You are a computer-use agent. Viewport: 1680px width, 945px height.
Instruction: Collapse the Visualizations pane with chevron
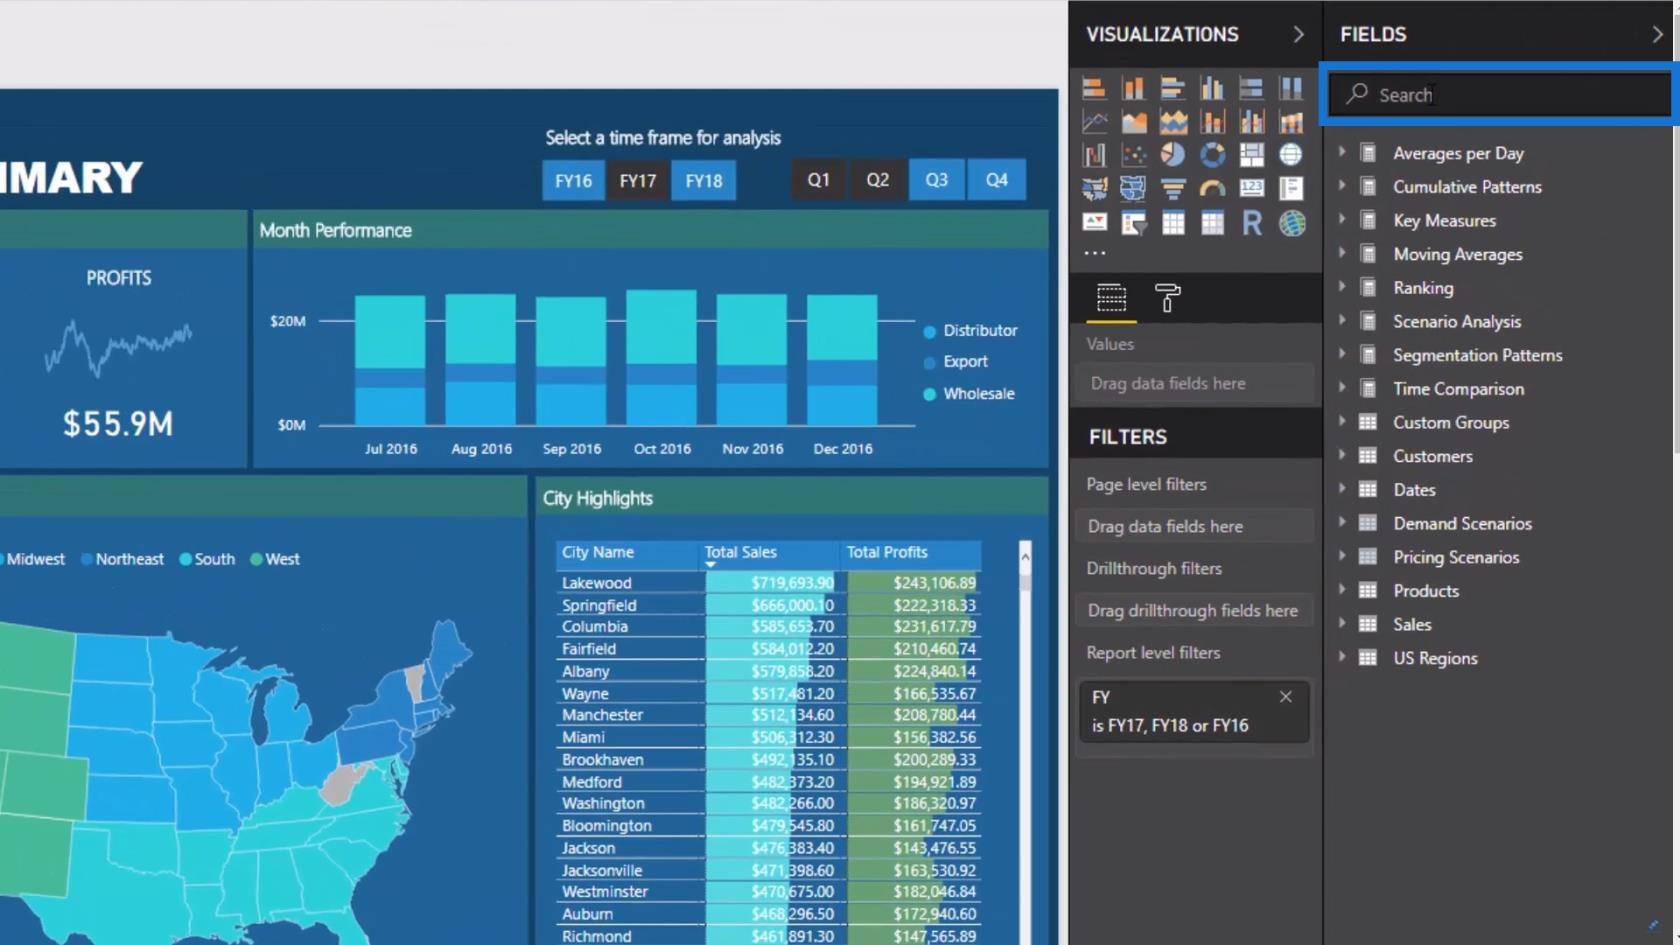[1298, 34]
